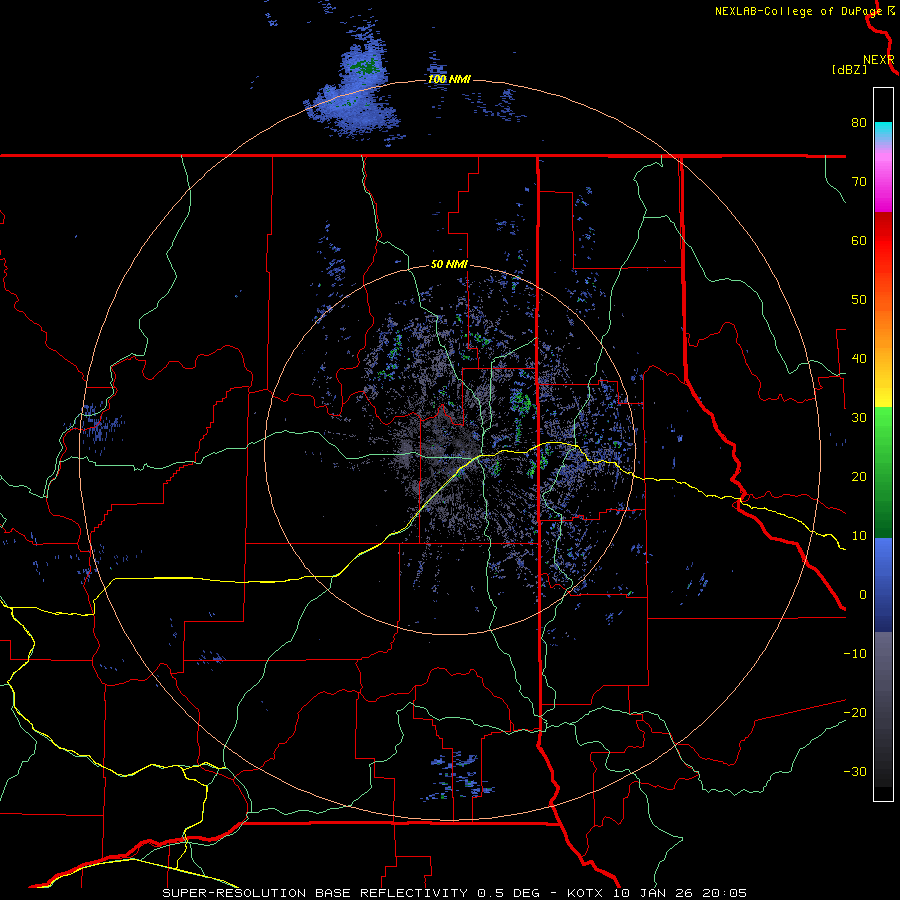Click the blue echo cluster at bottom center
This screenshot has height=900, width=900.
(458, 776)
